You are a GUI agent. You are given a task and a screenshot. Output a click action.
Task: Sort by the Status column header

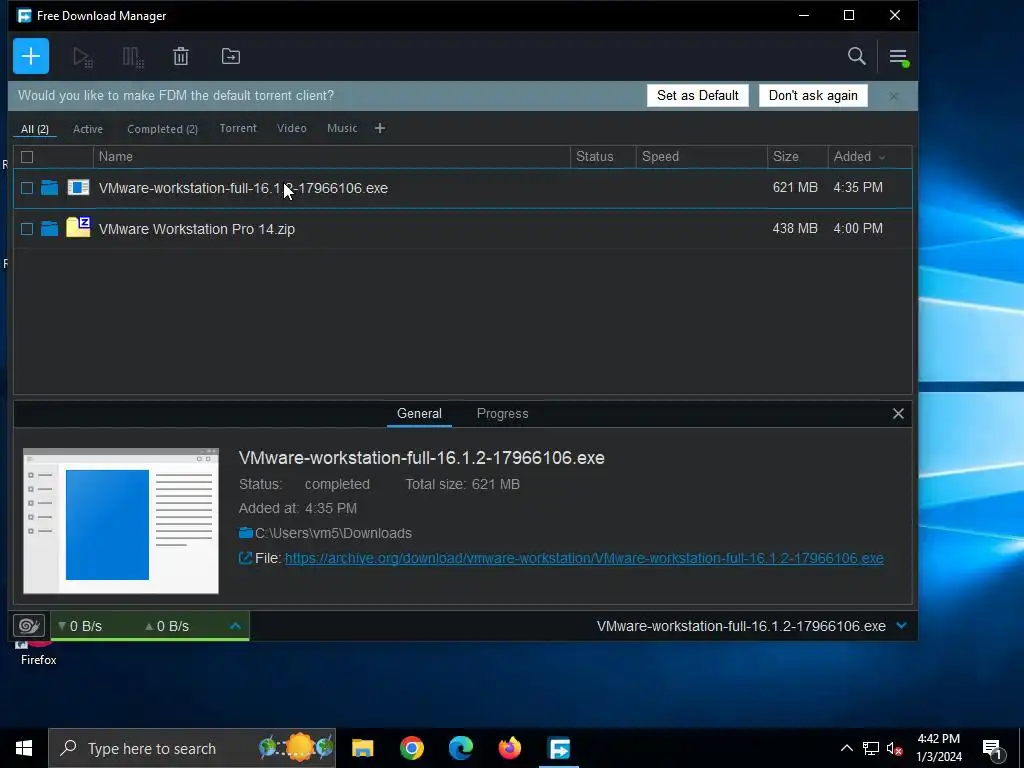pos(603,157)
